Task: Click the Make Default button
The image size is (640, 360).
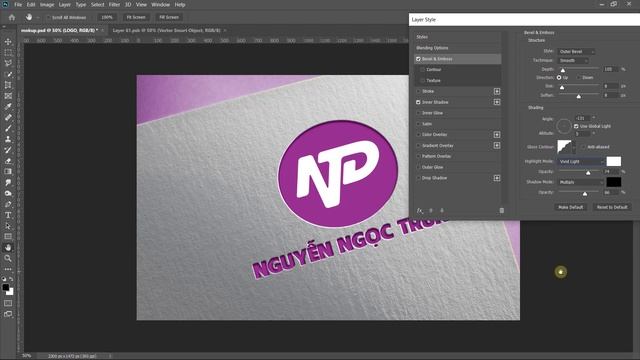Action: tap(571, 207)
